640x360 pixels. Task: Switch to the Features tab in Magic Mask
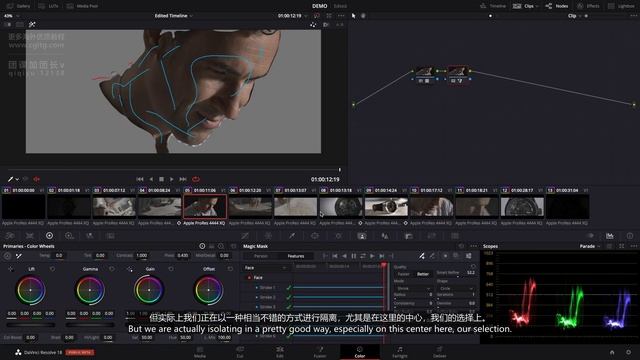[x=296, y=256]
